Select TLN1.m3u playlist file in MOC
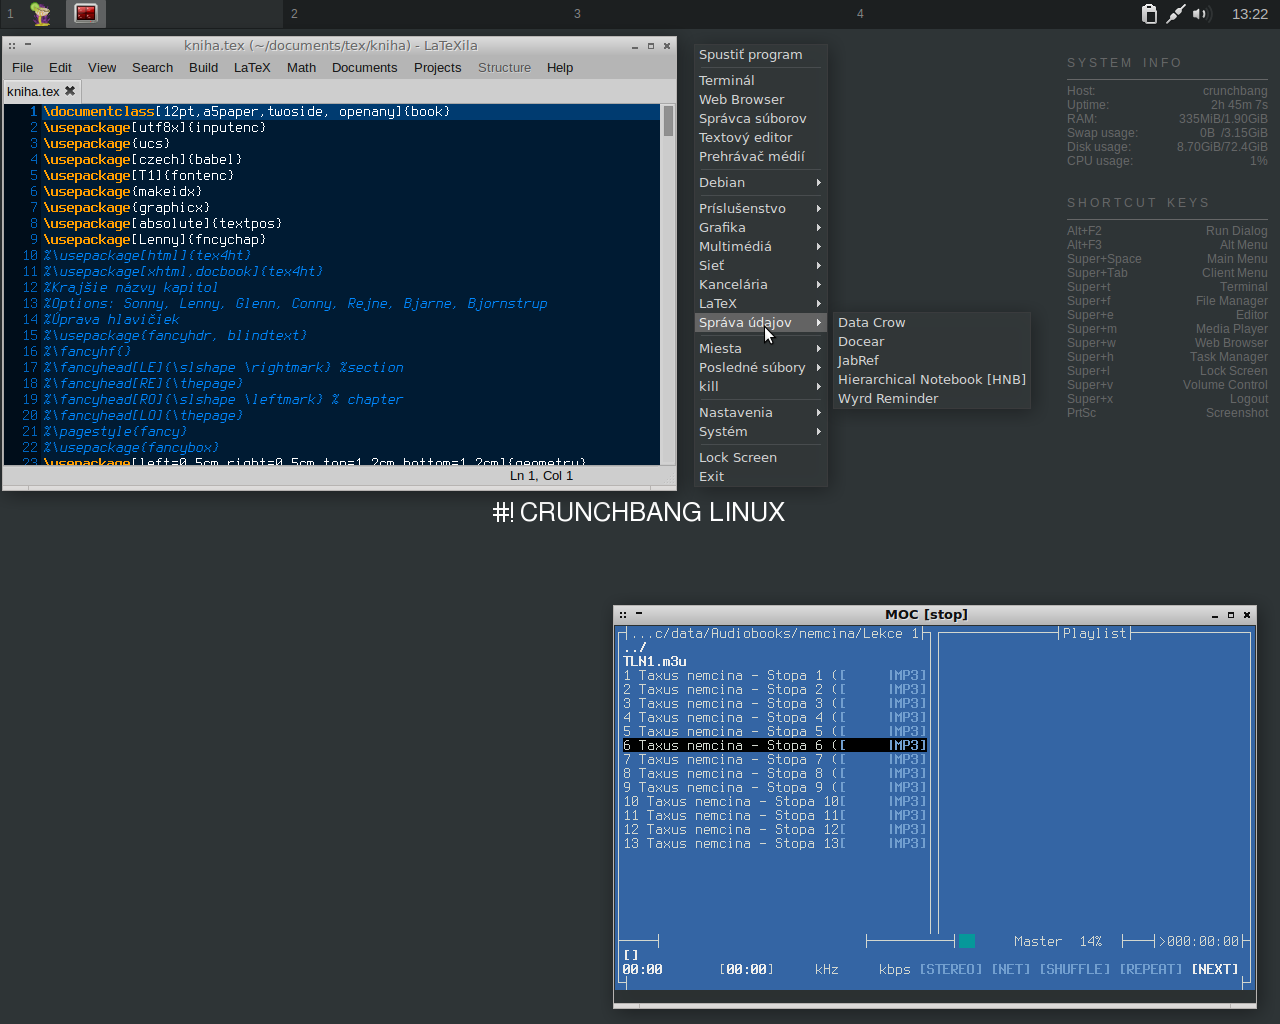This screenshot has height=1024, width=1280. tap(655, 662)
